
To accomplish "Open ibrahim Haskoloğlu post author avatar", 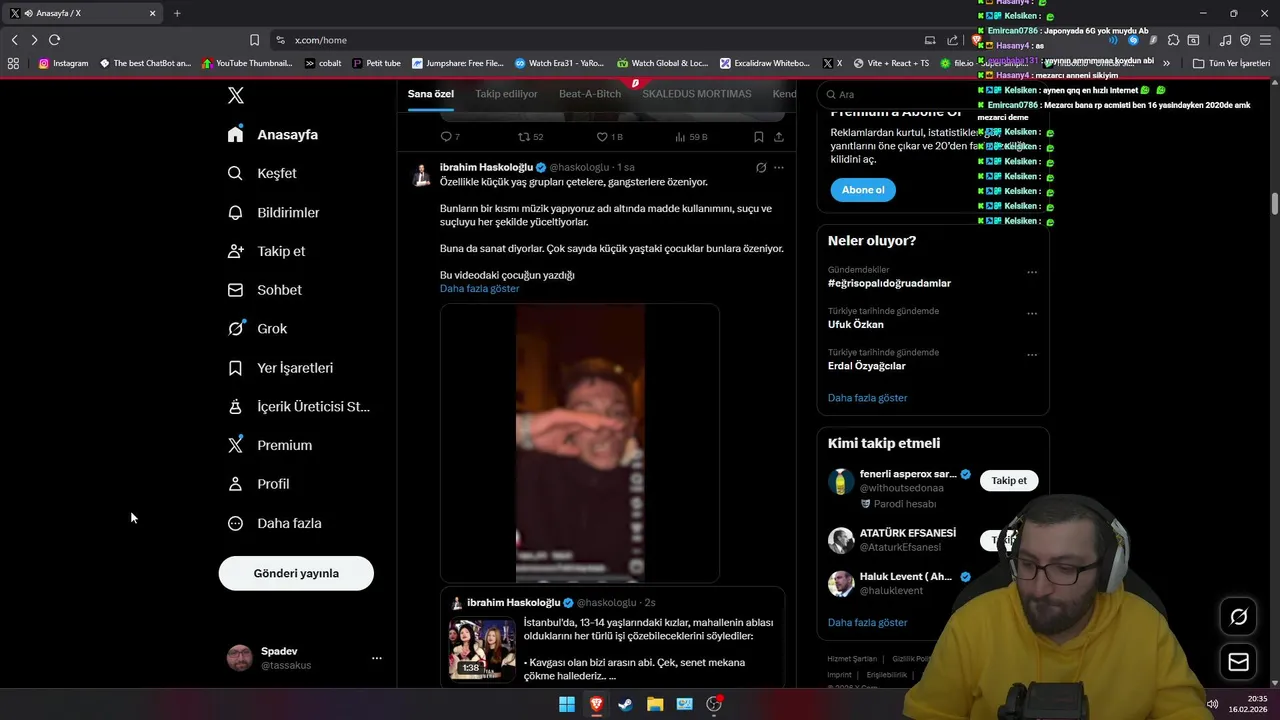I will pos(422,175).
